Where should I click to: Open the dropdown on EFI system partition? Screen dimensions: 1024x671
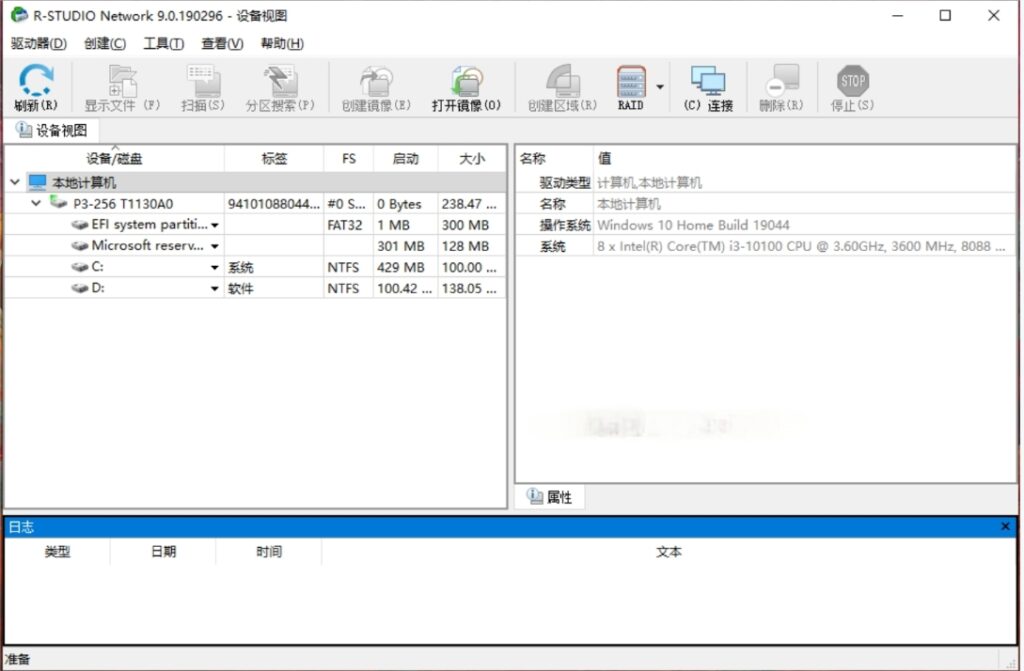[x=214, y=226]
